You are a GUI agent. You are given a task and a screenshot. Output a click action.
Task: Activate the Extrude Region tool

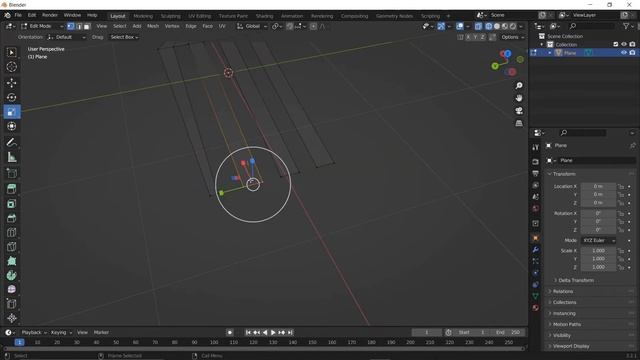(11, 189)
